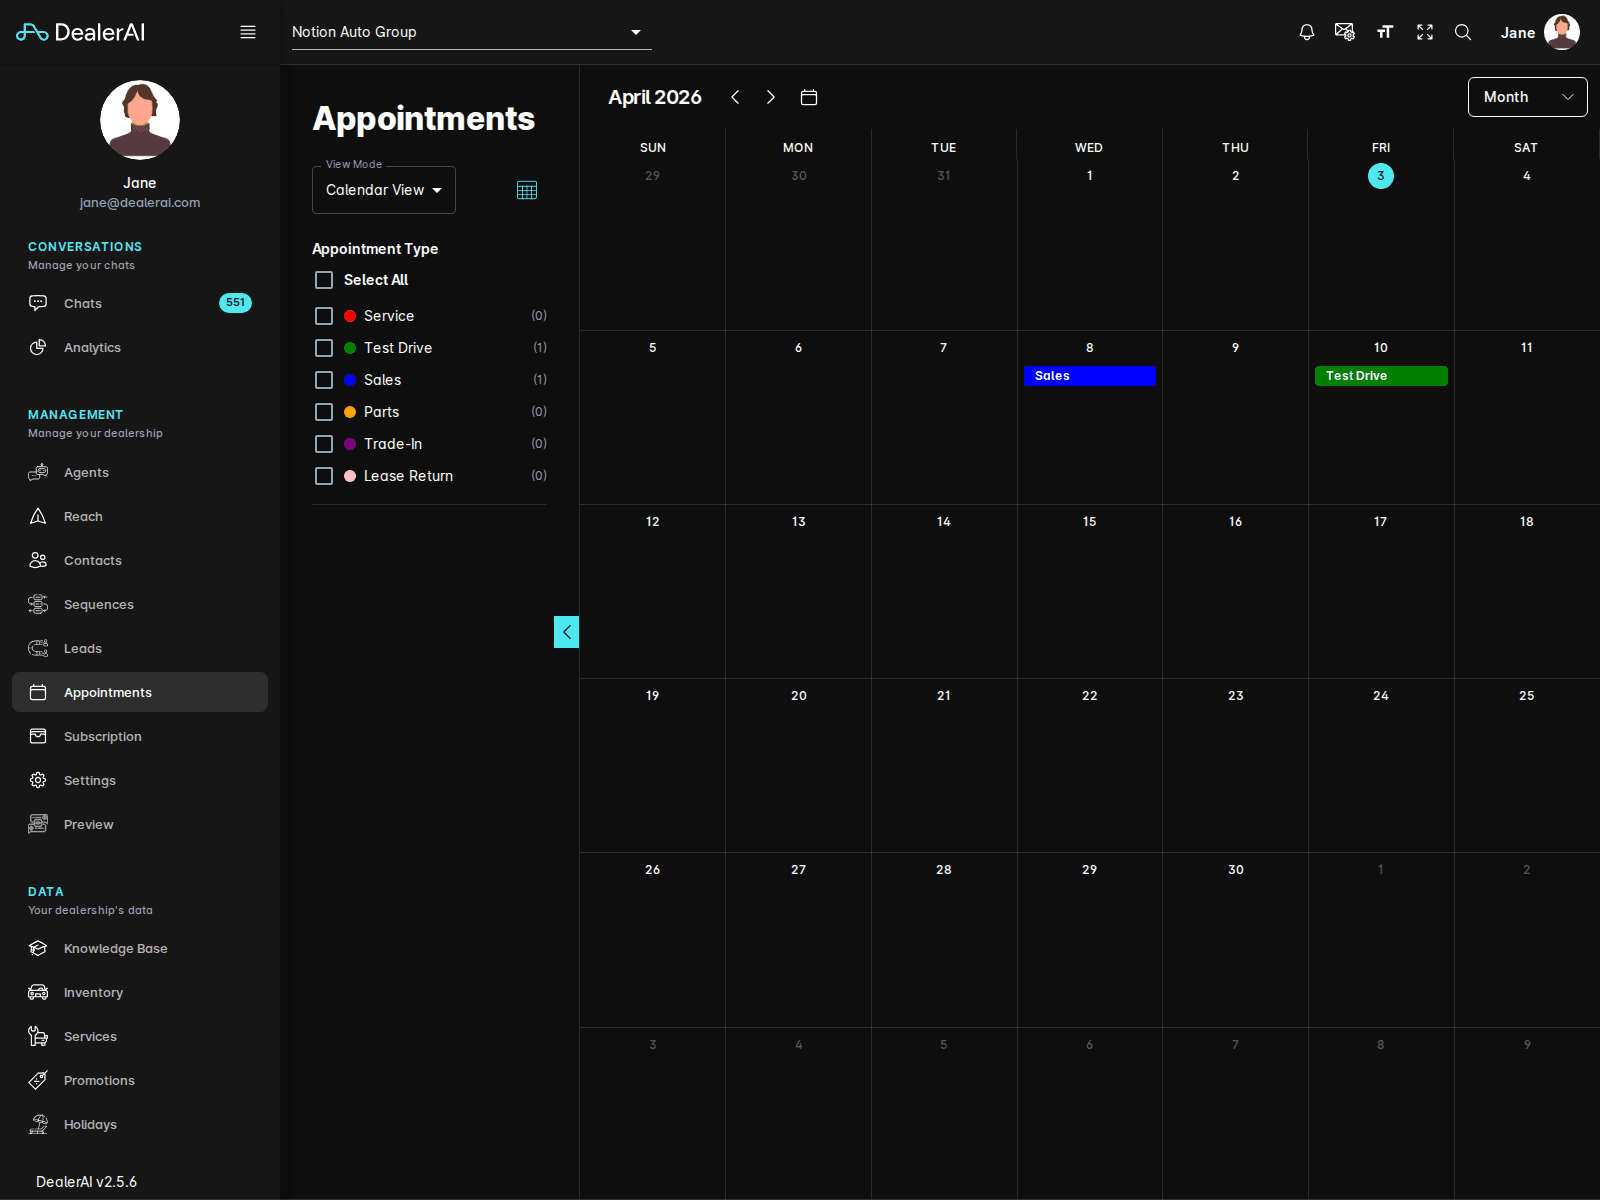Enter fullscreen with the expand icon
This screenshot has height=1200, width=1600.
(1424, 32)
